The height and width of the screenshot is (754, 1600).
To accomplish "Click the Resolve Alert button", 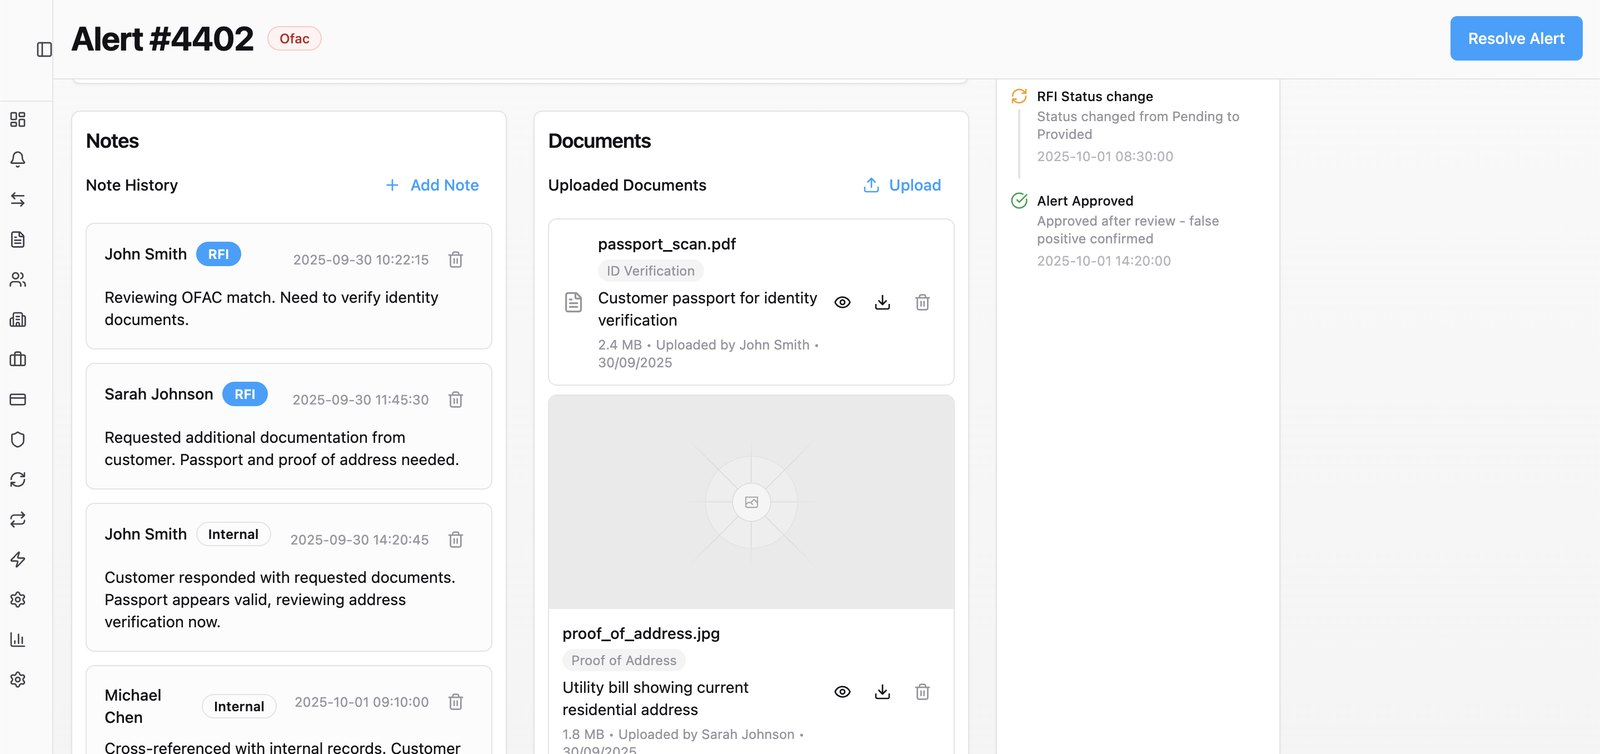I will click(x=1516, y=38).
